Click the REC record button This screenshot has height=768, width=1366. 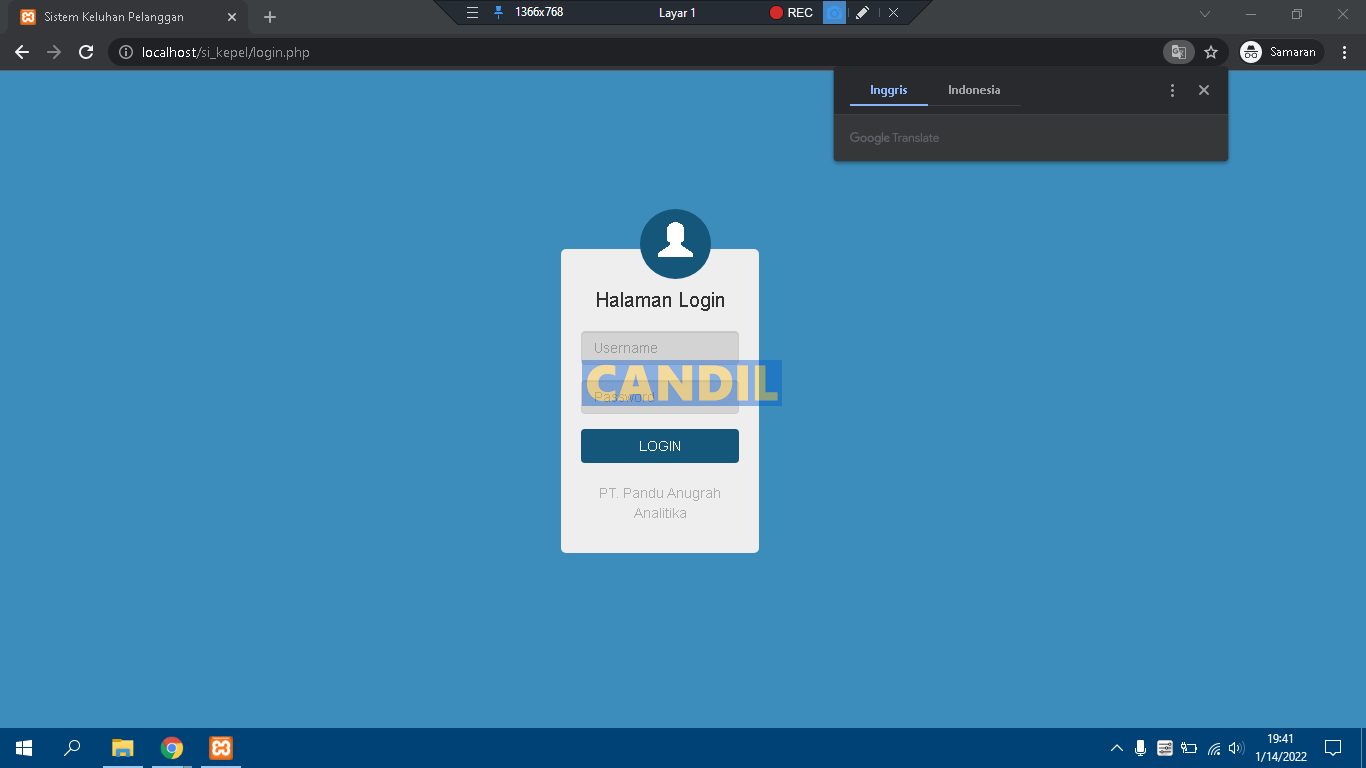[791, 12]
